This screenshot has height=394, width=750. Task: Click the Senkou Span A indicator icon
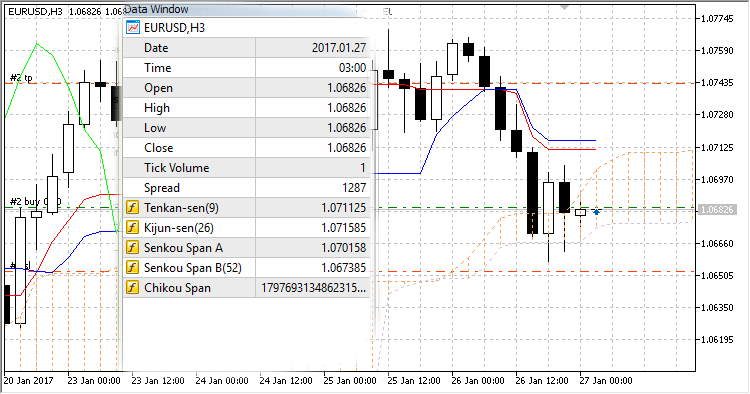(132, 248)
